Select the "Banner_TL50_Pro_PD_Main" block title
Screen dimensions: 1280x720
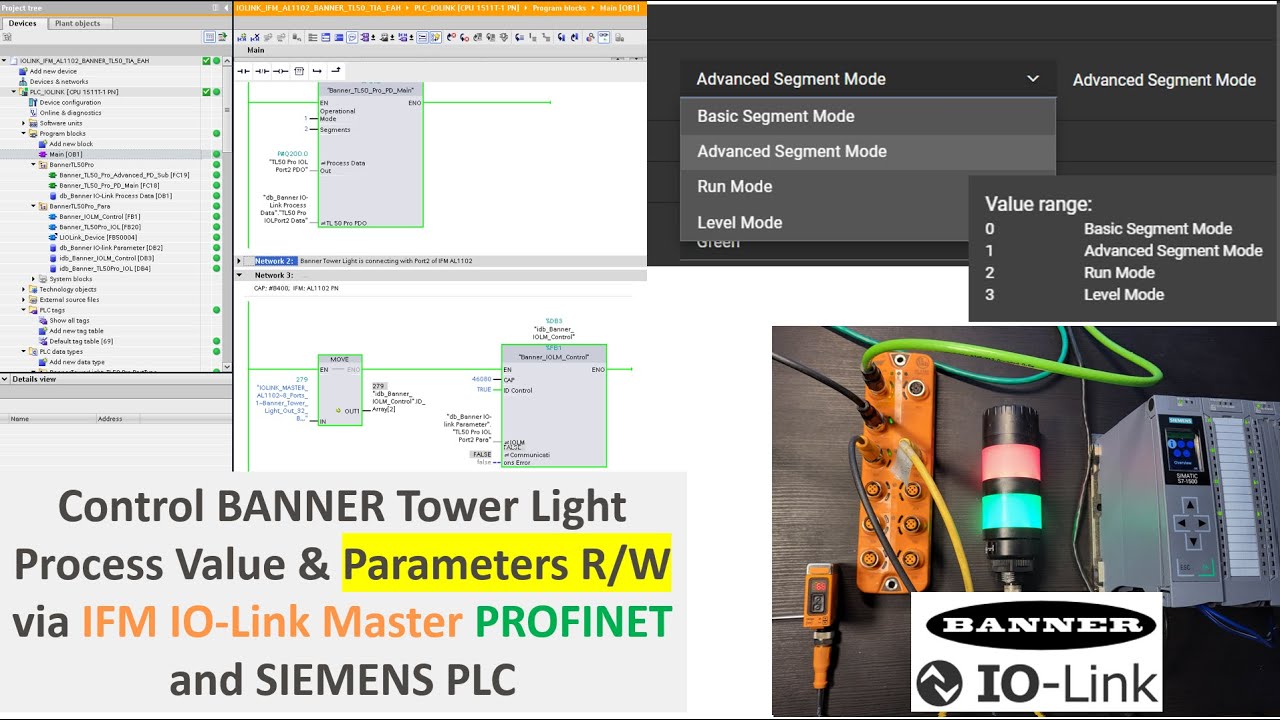click(370, 90)
